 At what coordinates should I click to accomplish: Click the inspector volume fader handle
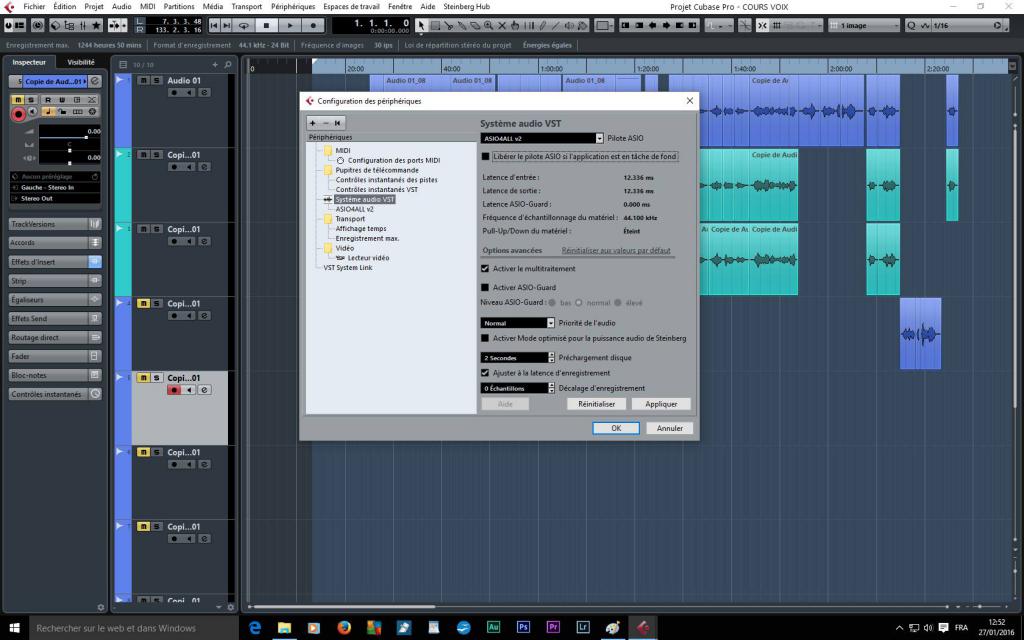coord(86,137)
